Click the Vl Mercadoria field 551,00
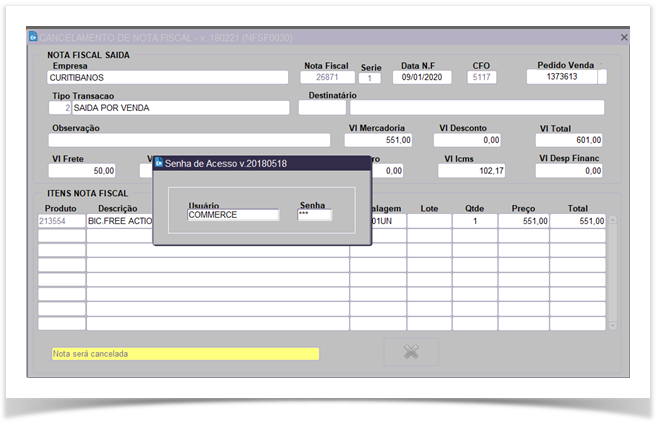The width and height of the screenshot is (664, 427). tap(378, 140)
